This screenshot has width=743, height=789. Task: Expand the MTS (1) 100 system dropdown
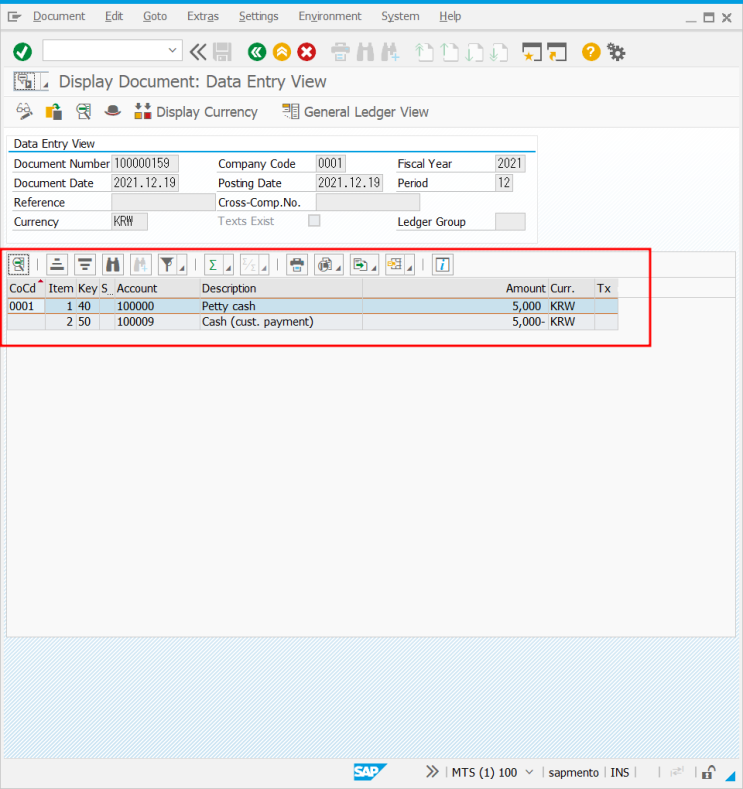(529, 772)
